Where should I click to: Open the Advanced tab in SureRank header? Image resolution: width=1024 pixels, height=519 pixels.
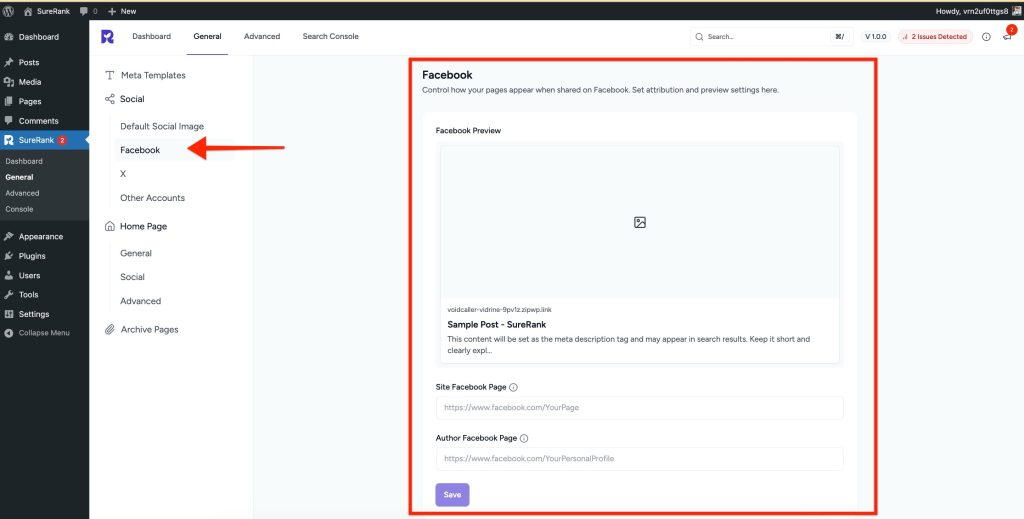[x=262, y=37]
